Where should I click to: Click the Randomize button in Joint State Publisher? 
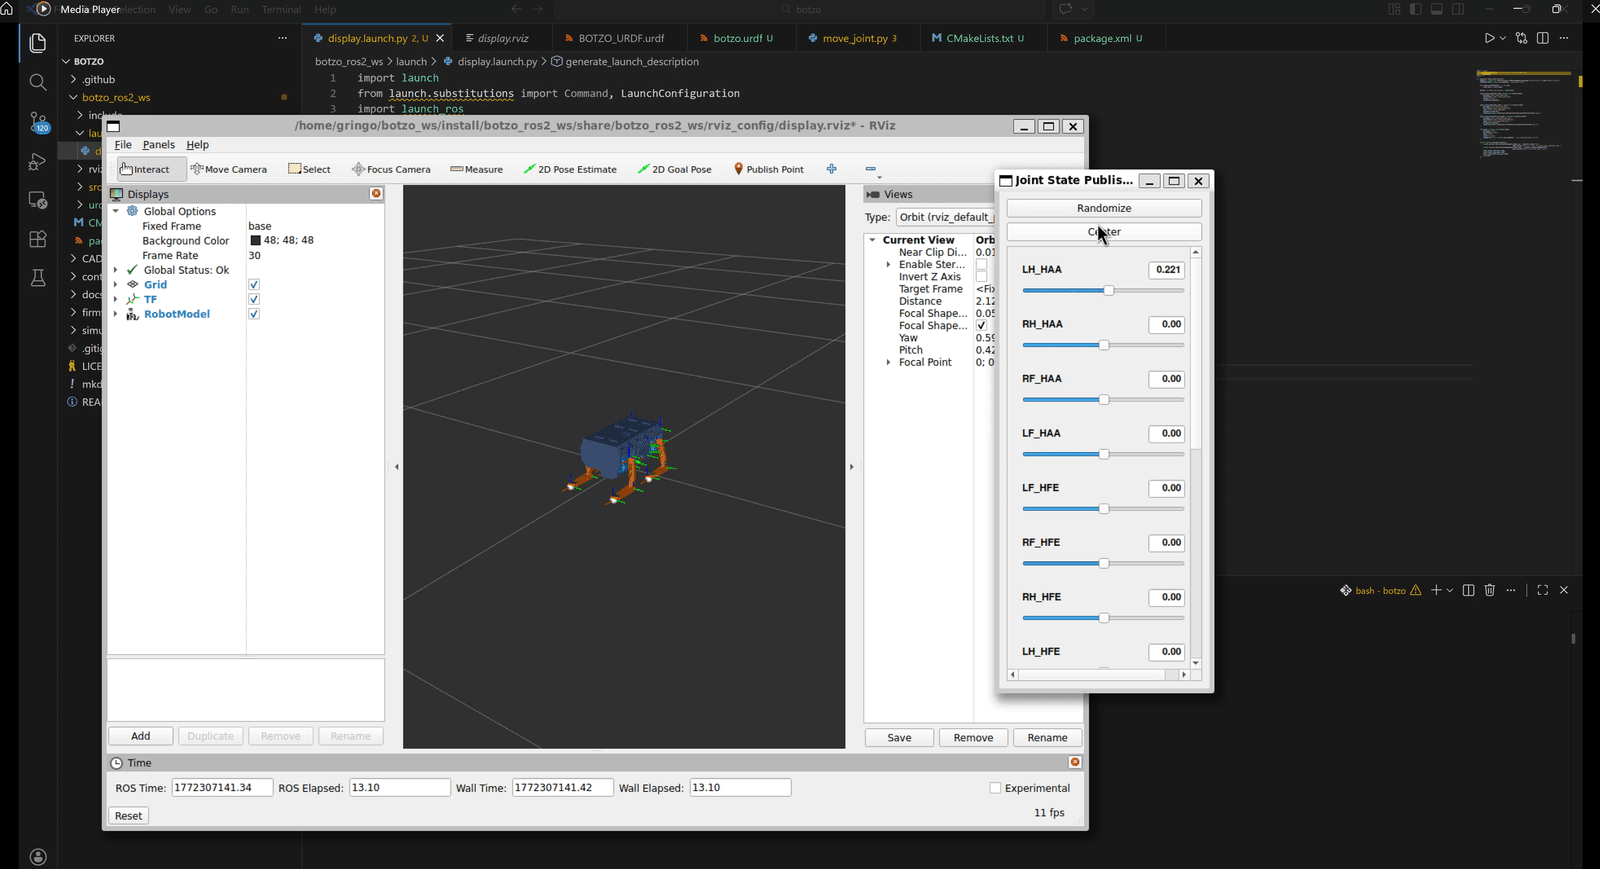pyautogui.click(x=1104, y=208)
